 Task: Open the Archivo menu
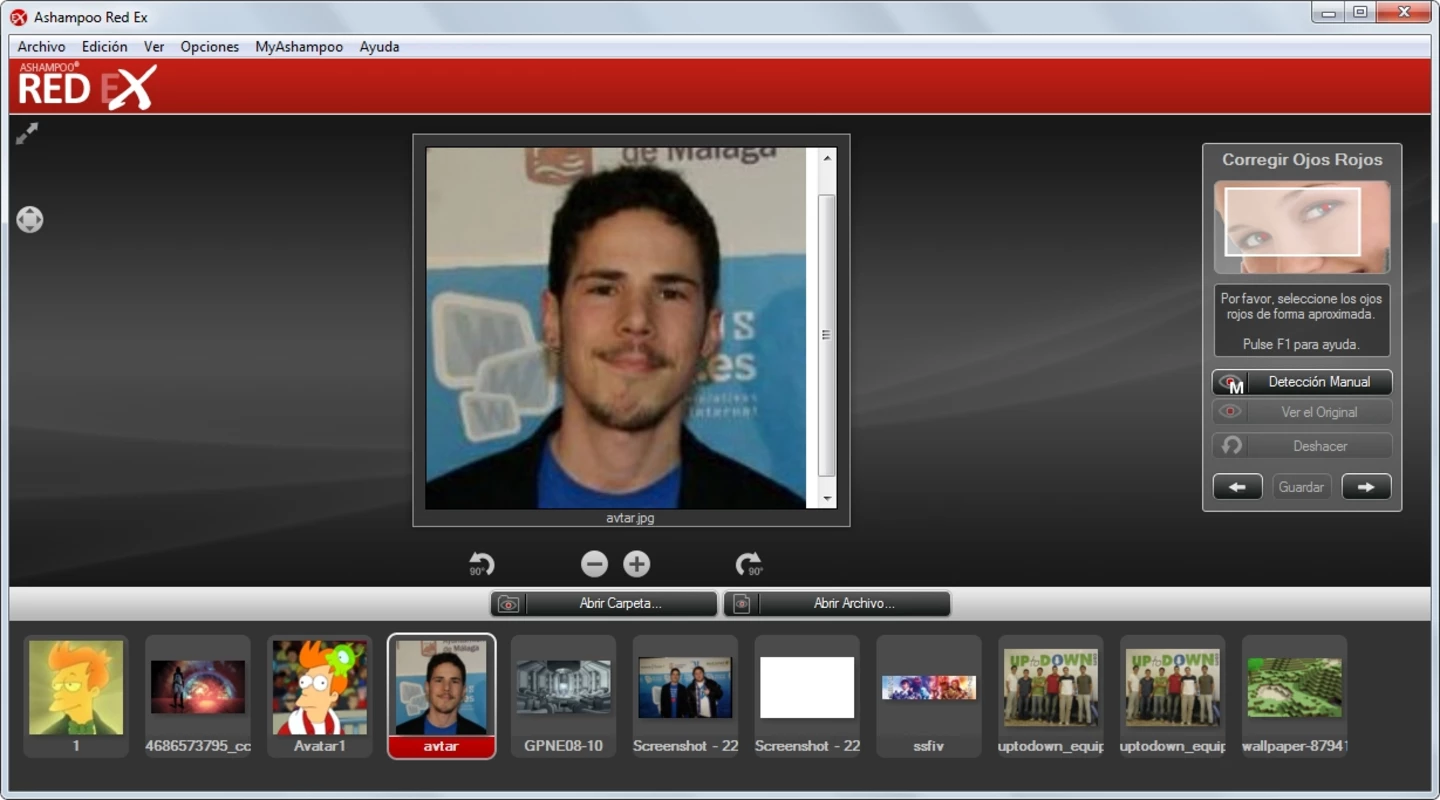point(41,47)
